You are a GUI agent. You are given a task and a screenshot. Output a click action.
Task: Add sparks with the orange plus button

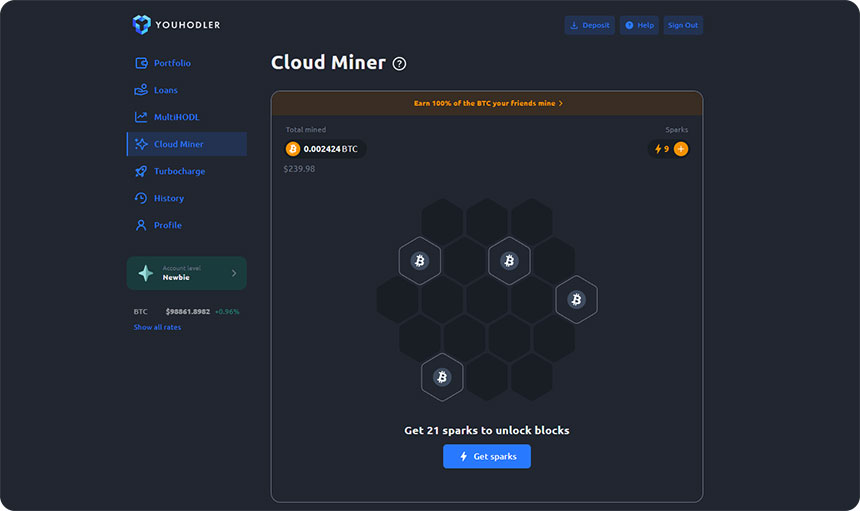681,149
